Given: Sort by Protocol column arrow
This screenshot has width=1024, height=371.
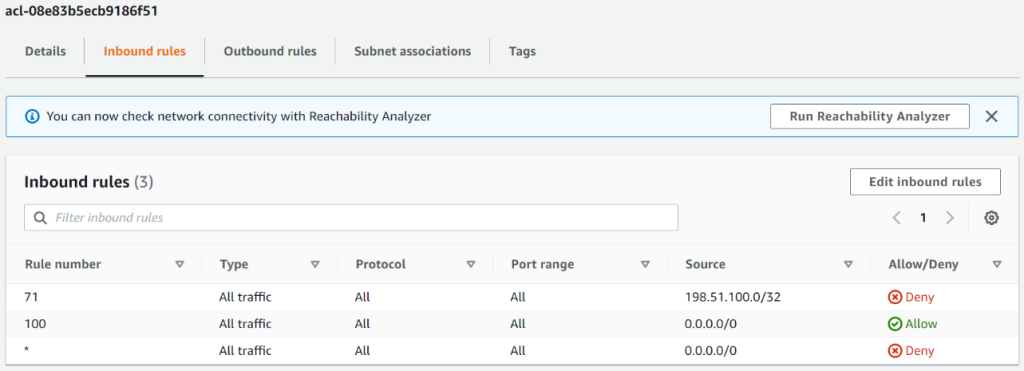Looking at the screenshot, I should [x=470, y=265].
